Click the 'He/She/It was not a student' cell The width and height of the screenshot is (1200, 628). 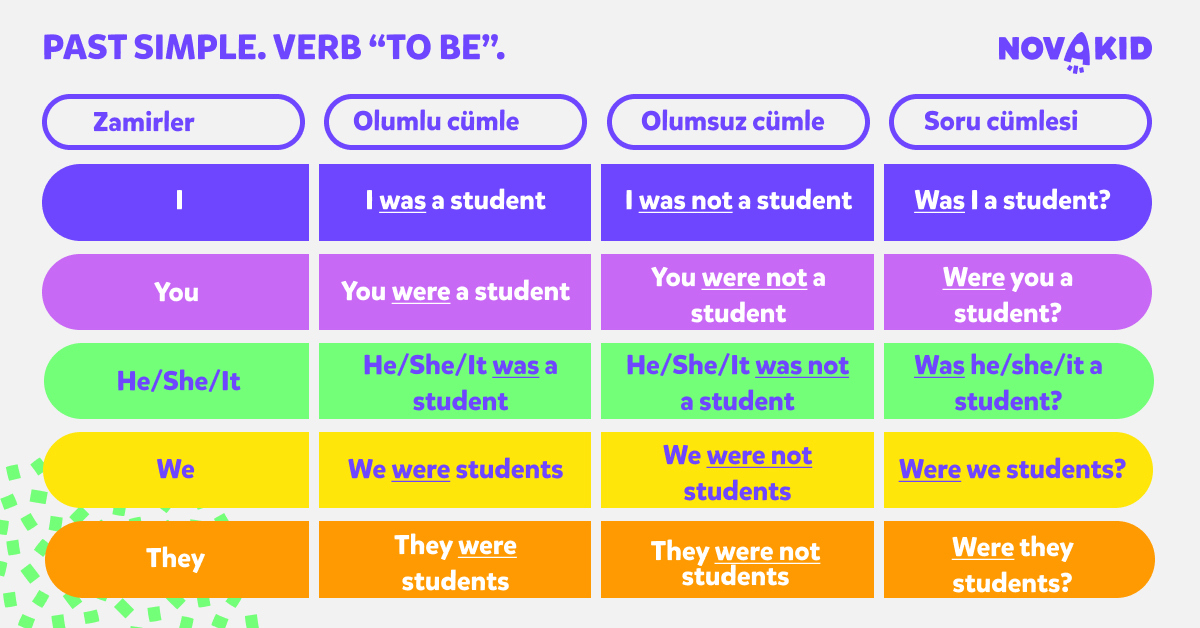[x=737, y=381]
